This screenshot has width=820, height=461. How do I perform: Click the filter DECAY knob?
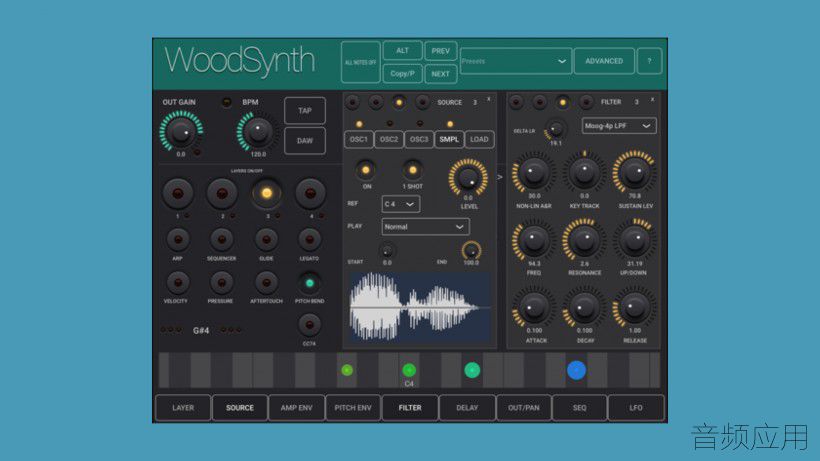click(584, 308)
